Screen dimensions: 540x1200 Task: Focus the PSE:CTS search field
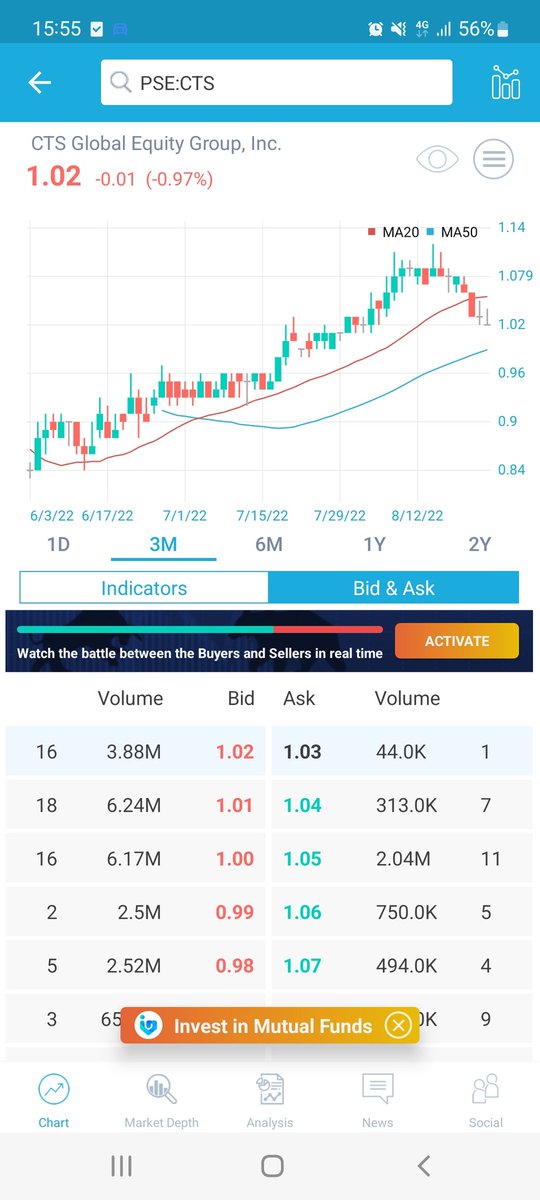pyautogui.click(x=277, y=83)
